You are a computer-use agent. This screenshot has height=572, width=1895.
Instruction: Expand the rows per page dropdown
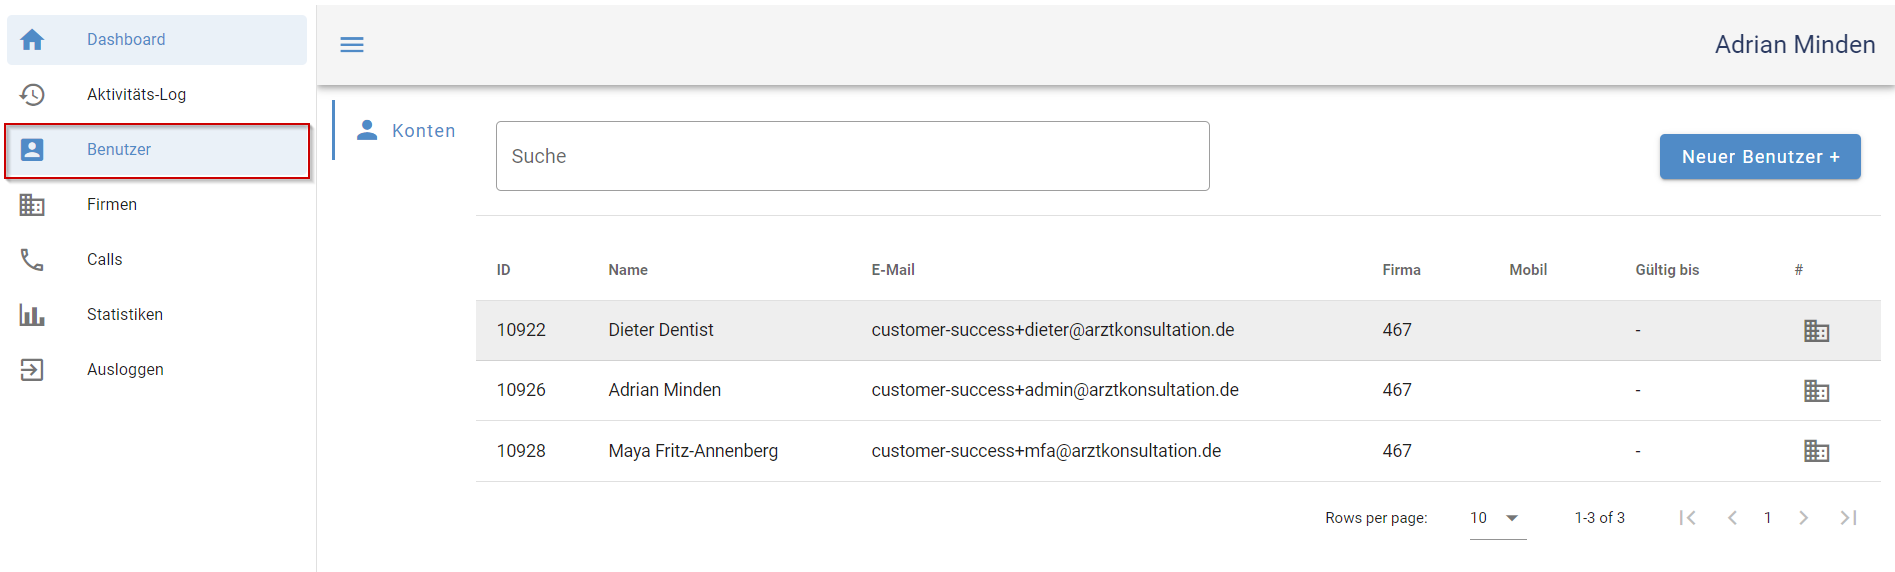tap(1497, 518)
